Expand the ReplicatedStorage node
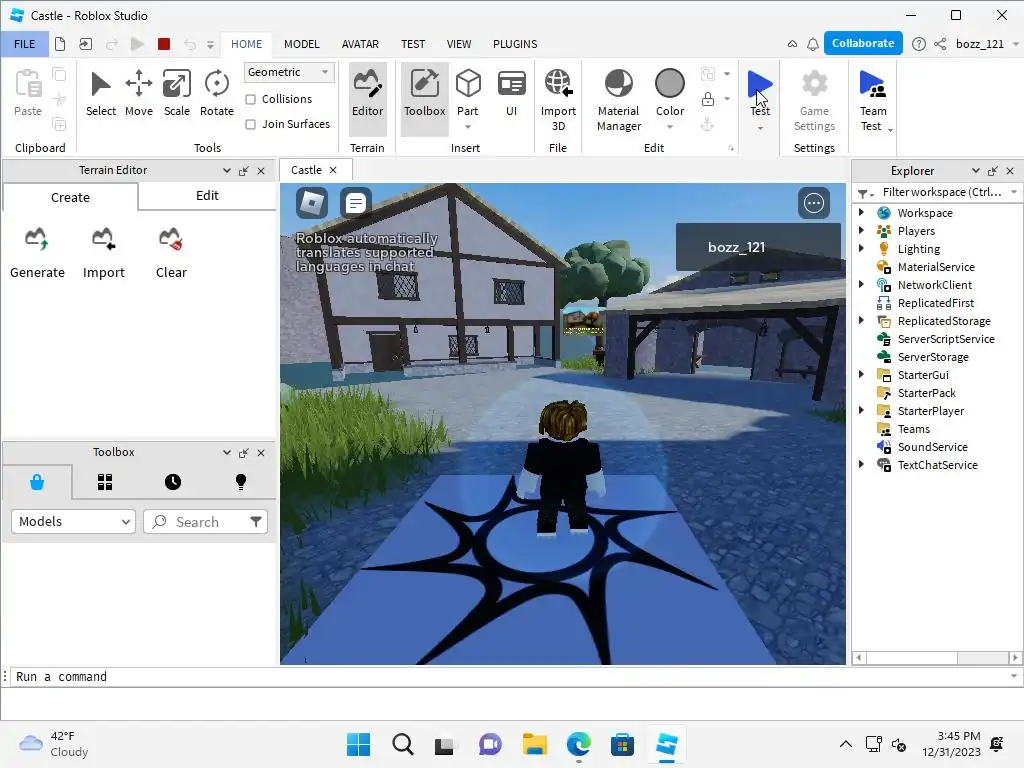Image resolution: width=1024 pixels, height=768 pixels. (x=861, y=321)
